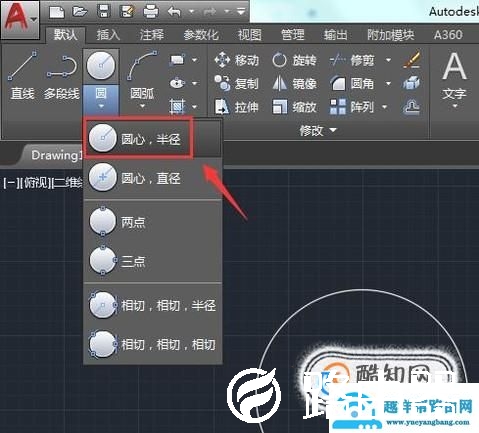Click the Rotate (旋转) tool

(x=294, y=60)
